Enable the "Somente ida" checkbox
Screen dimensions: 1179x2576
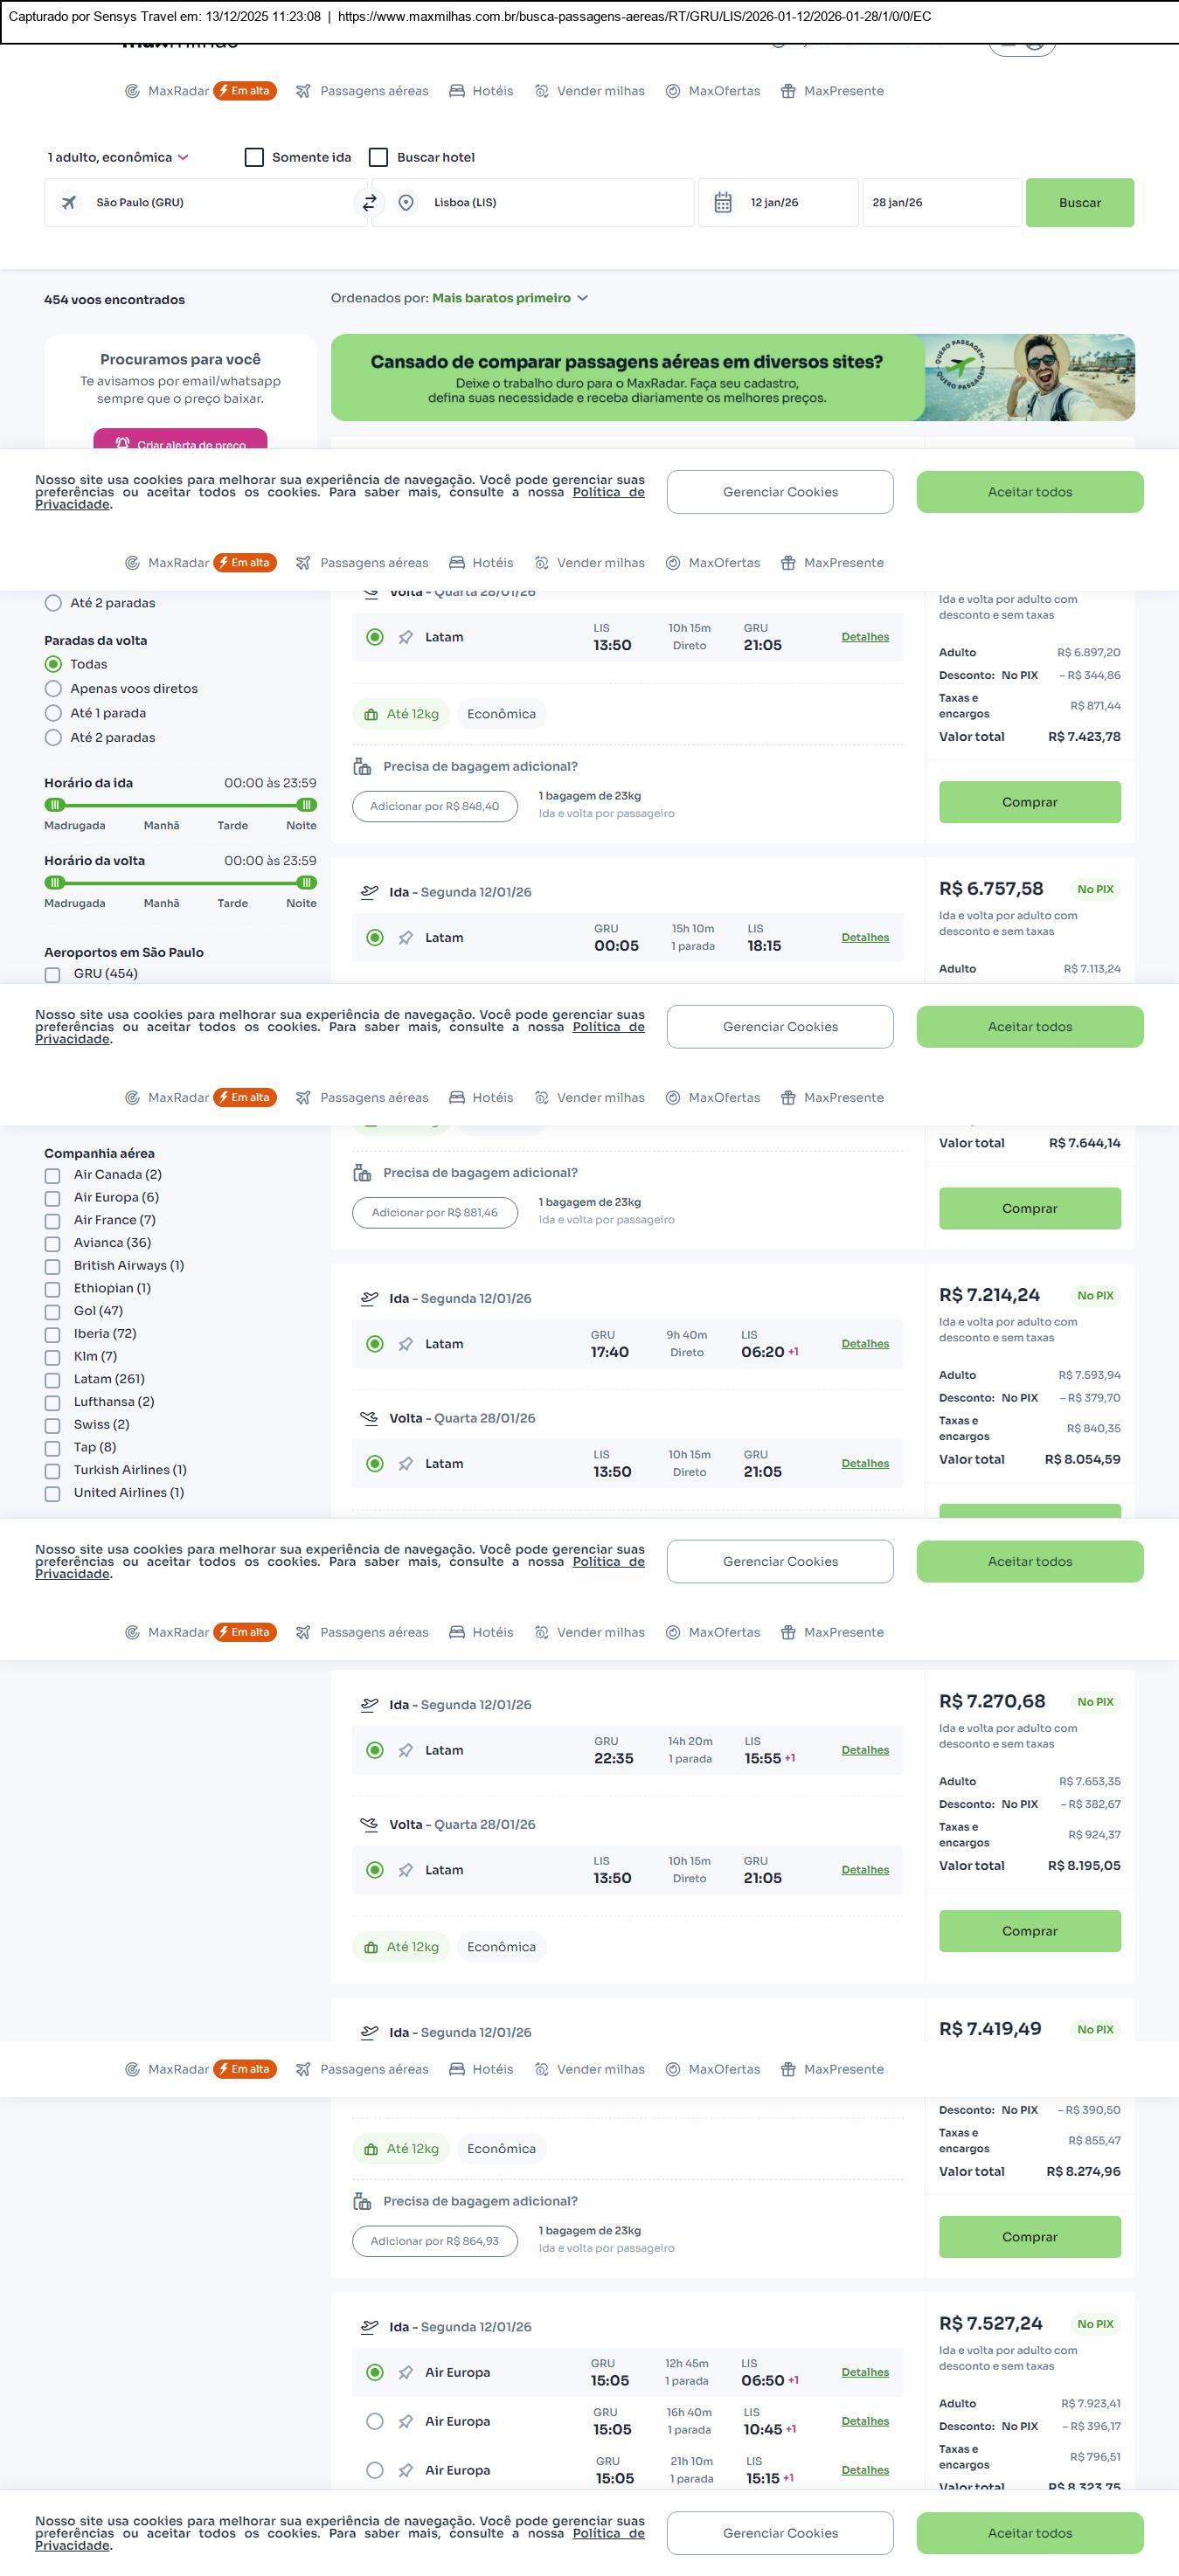[254, 158]
